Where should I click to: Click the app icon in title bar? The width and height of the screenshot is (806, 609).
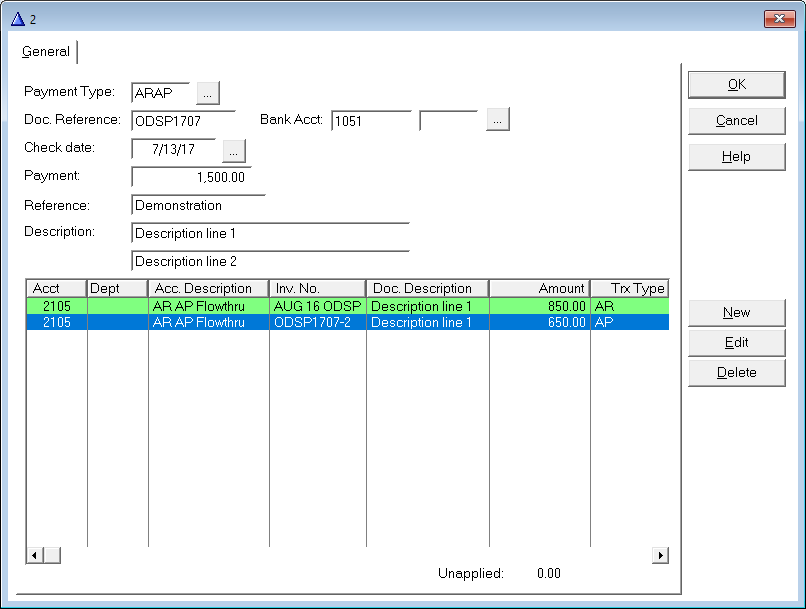17,18
